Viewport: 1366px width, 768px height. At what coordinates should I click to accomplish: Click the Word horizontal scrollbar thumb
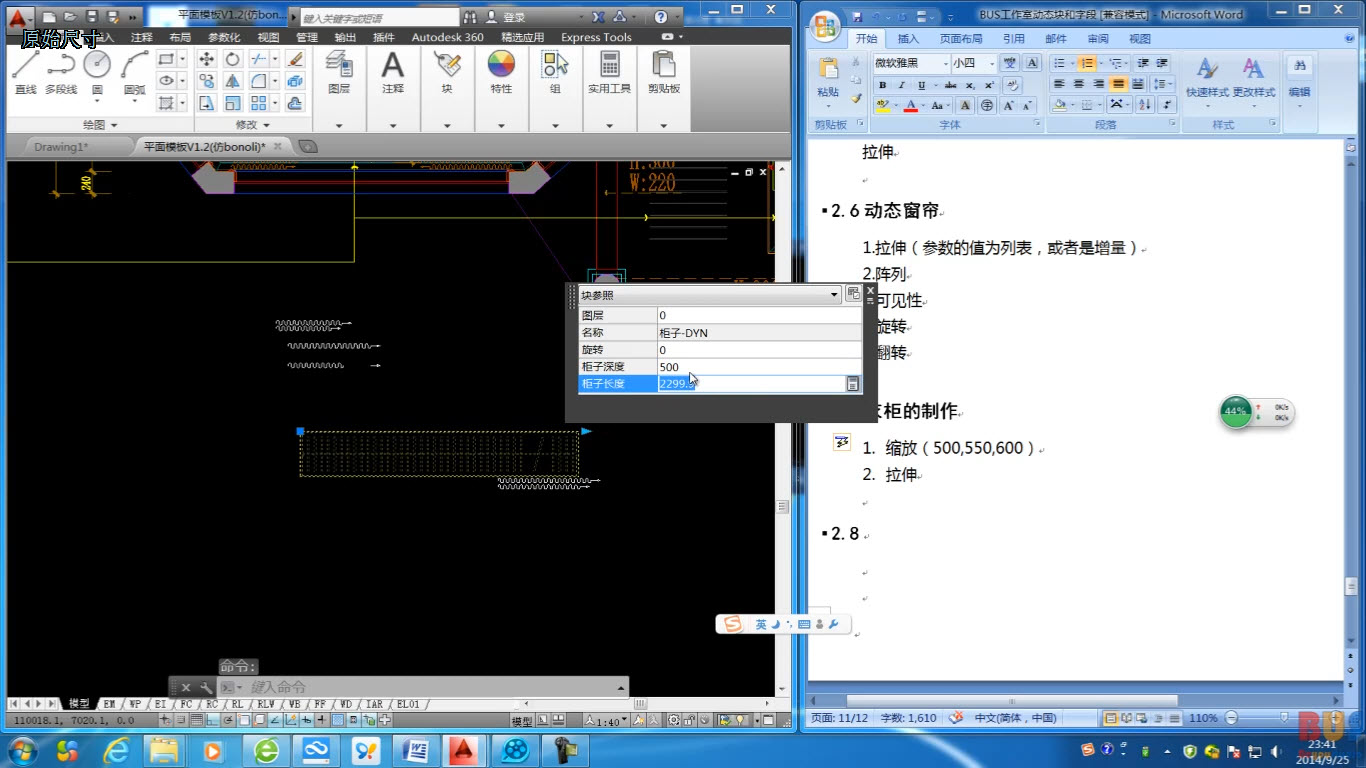[1012, 701]
